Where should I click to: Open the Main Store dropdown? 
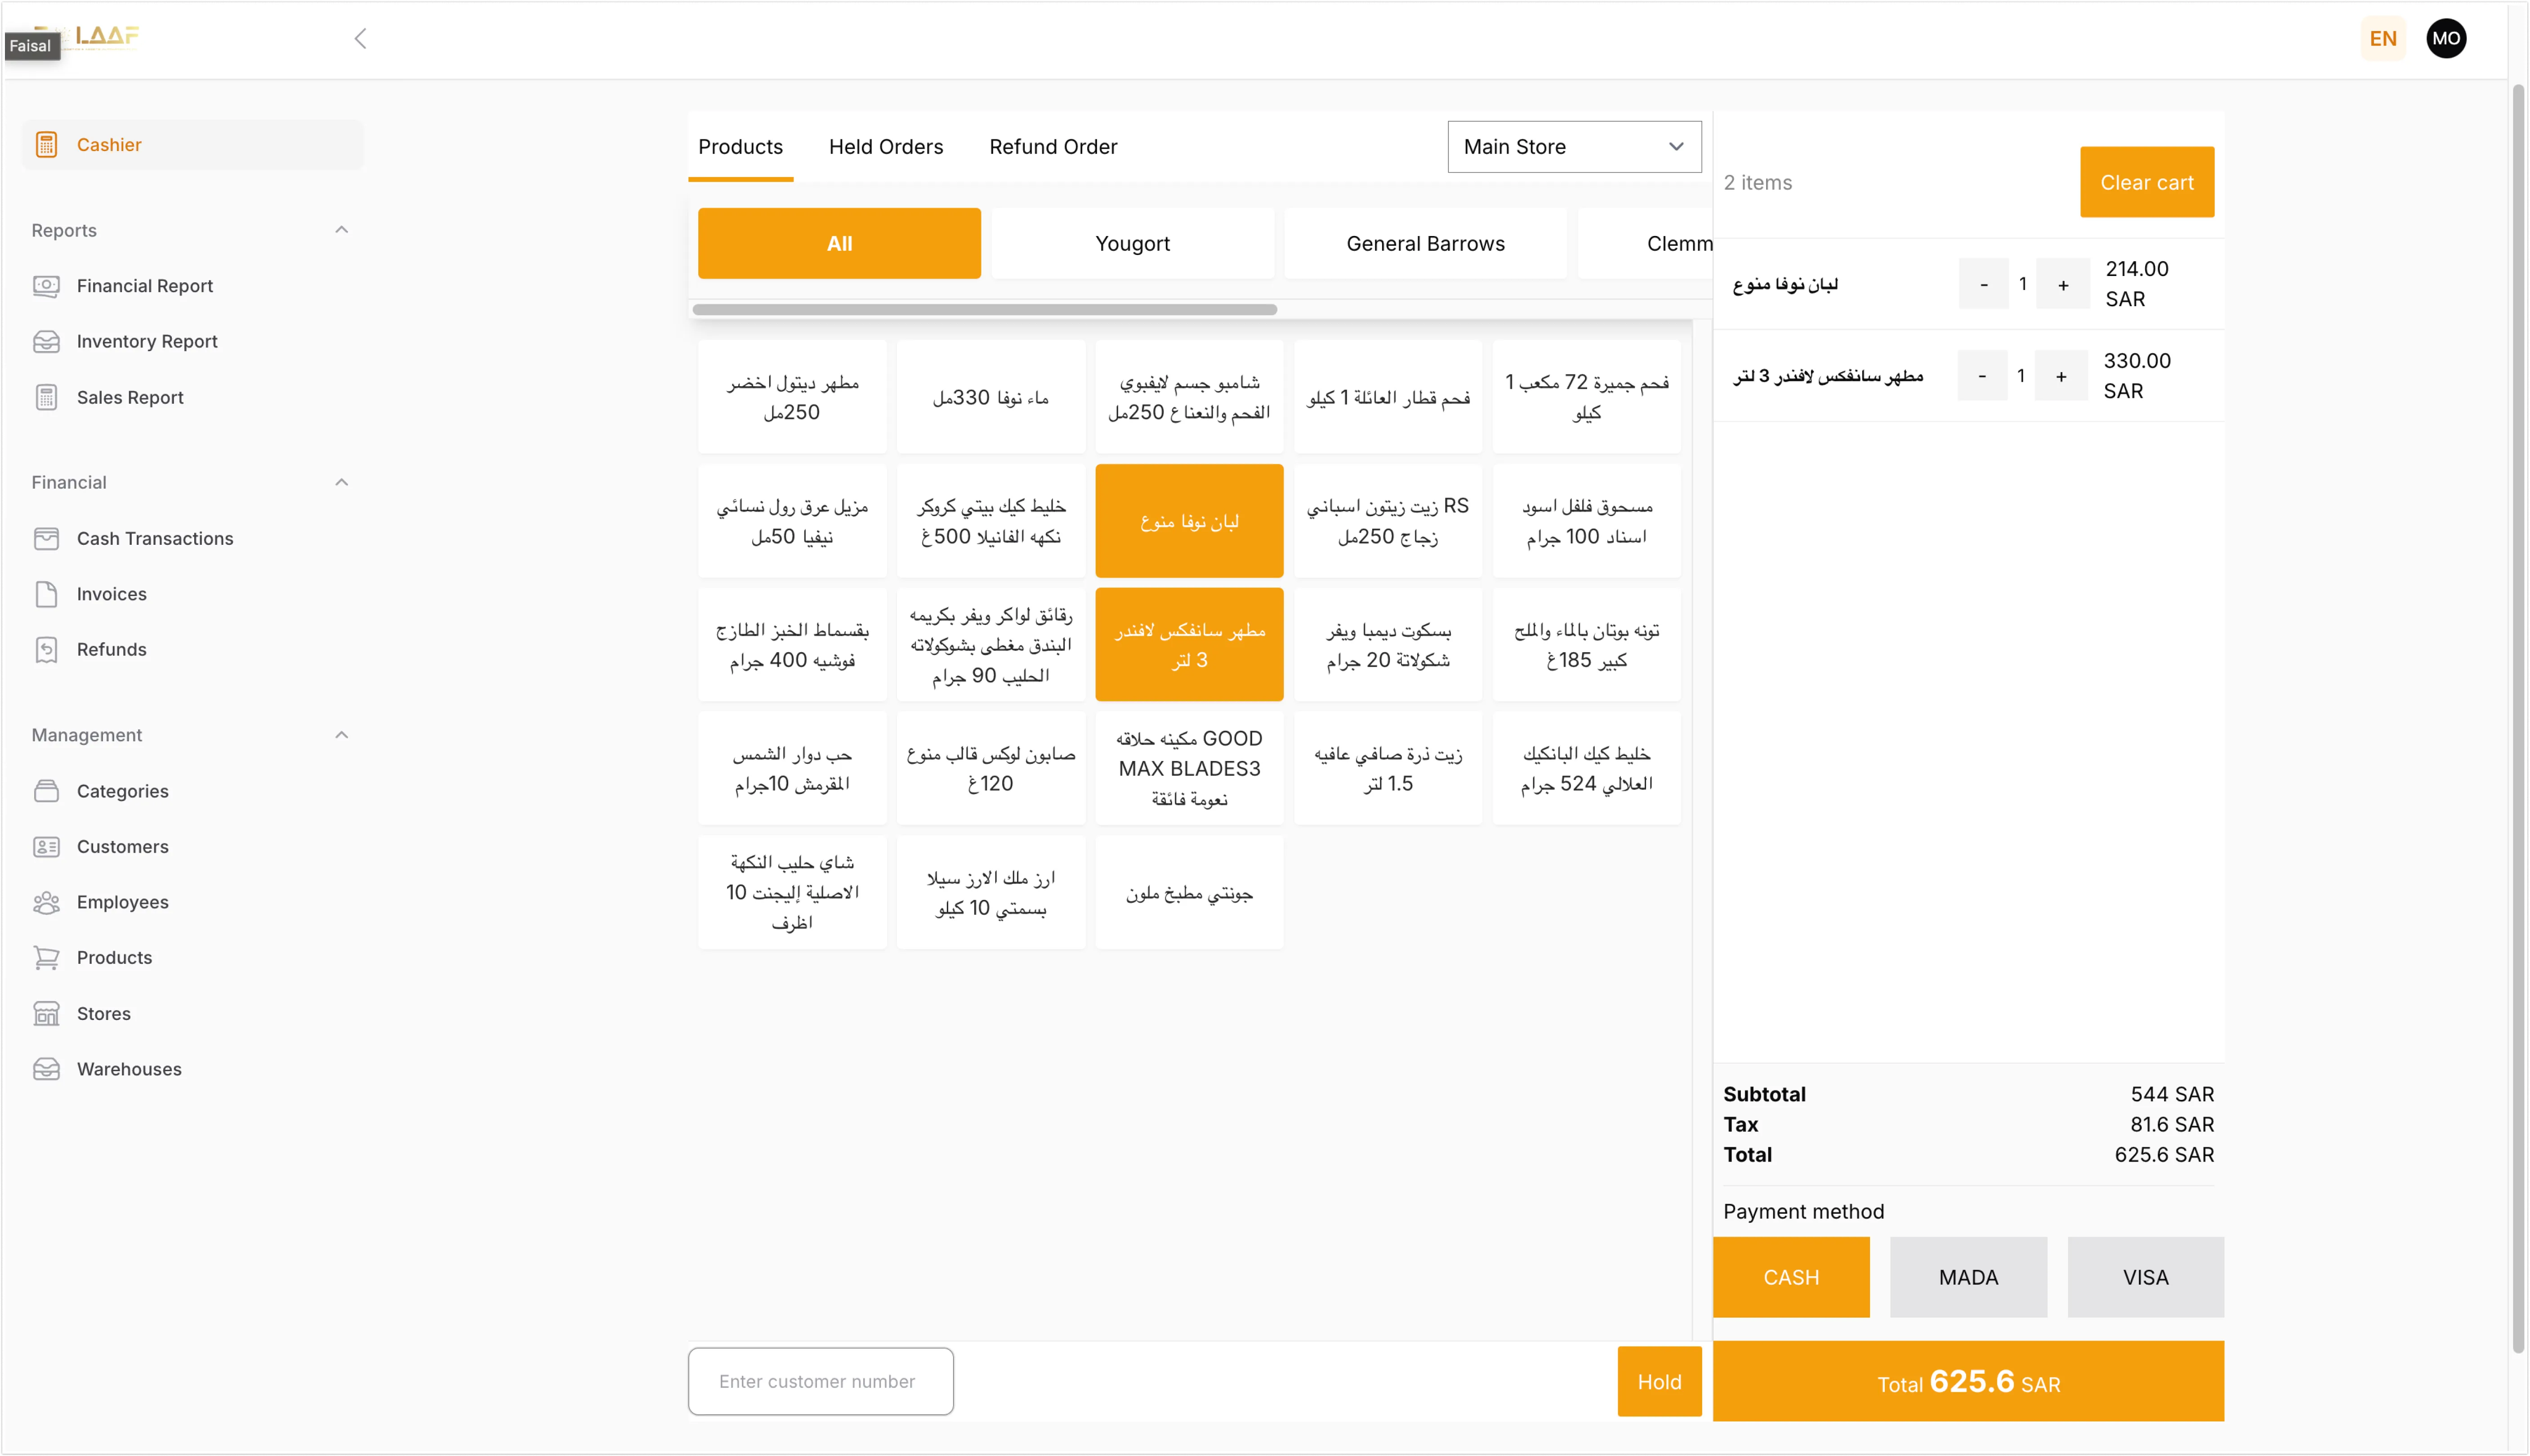click(1574, 147)
